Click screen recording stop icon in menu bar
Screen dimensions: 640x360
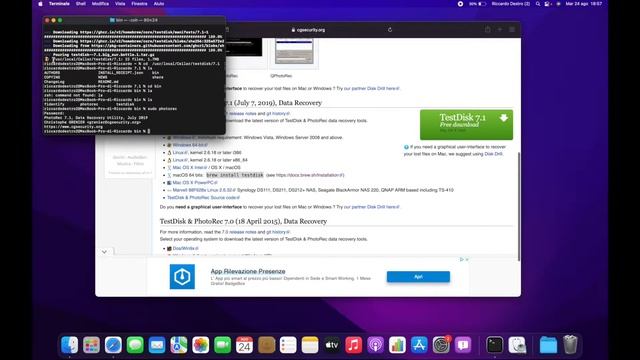[x=460, y=4]
